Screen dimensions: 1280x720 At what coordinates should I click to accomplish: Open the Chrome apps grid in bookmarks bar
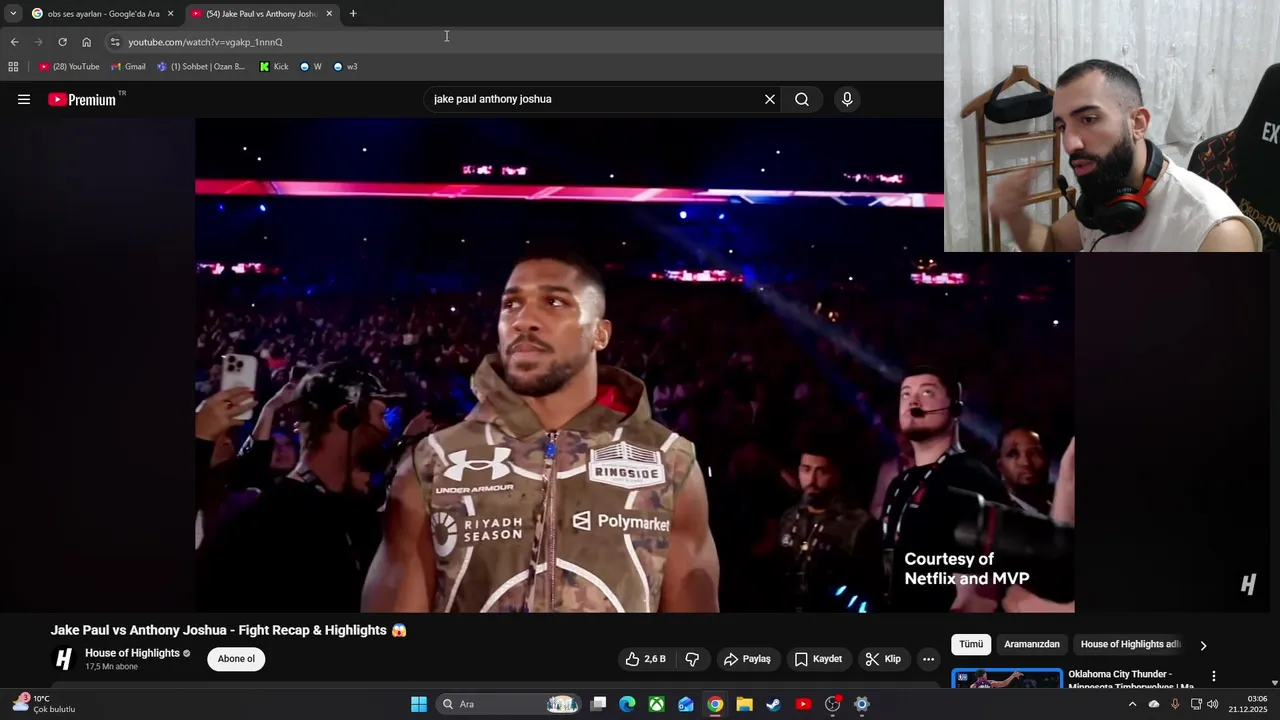(13, 67)
